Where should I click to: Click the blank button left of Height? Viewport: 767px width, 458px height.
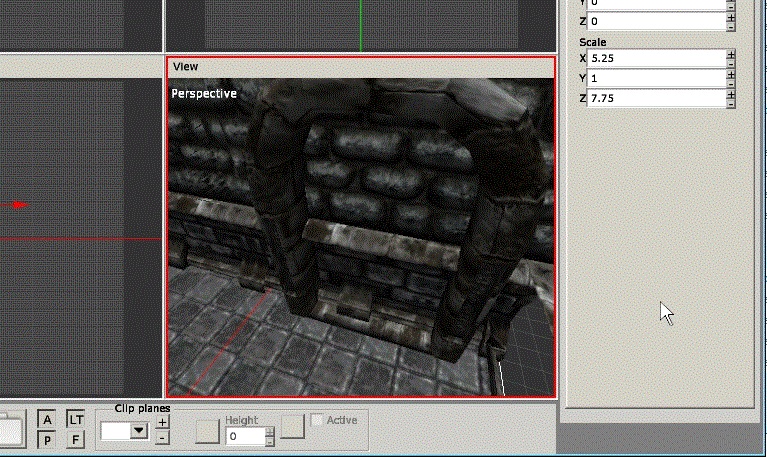tap(207, 431)
